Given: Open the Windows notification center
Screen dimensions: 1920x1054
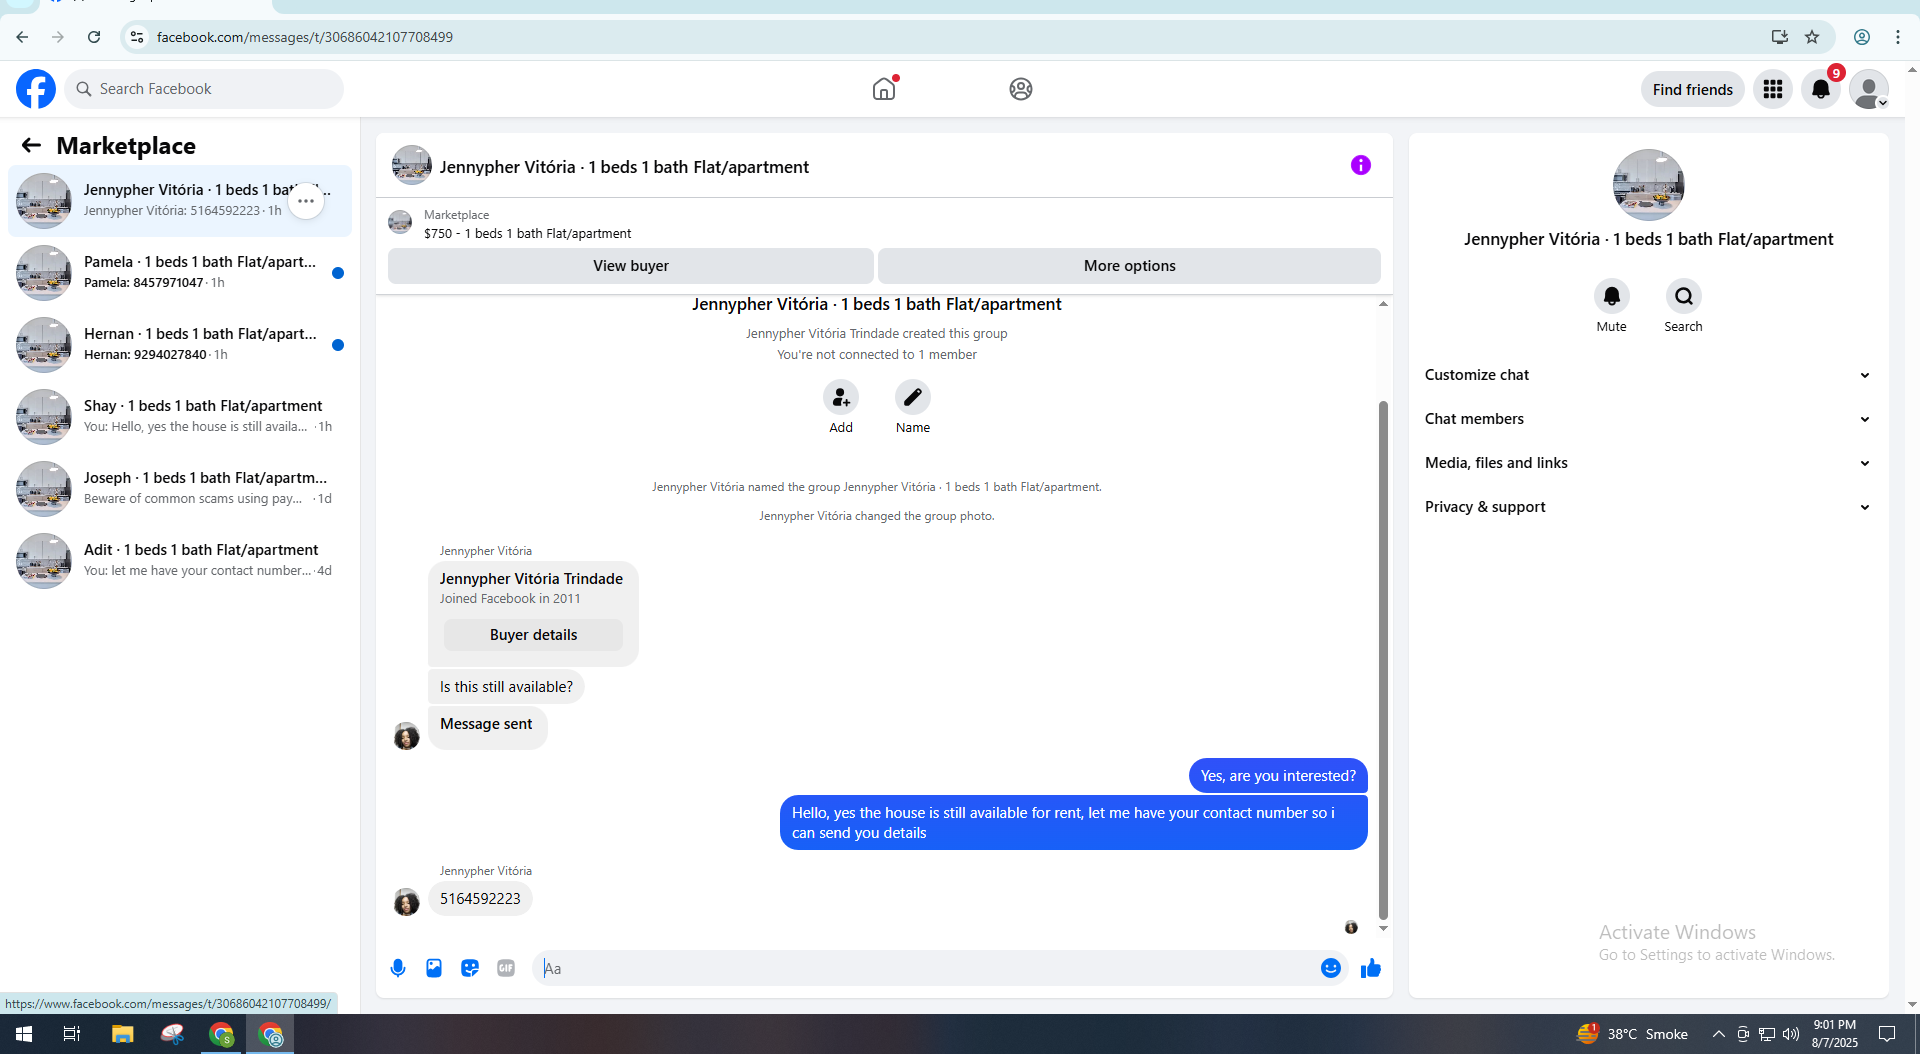Looking at the screenshot, I should pos(1887,1034).
